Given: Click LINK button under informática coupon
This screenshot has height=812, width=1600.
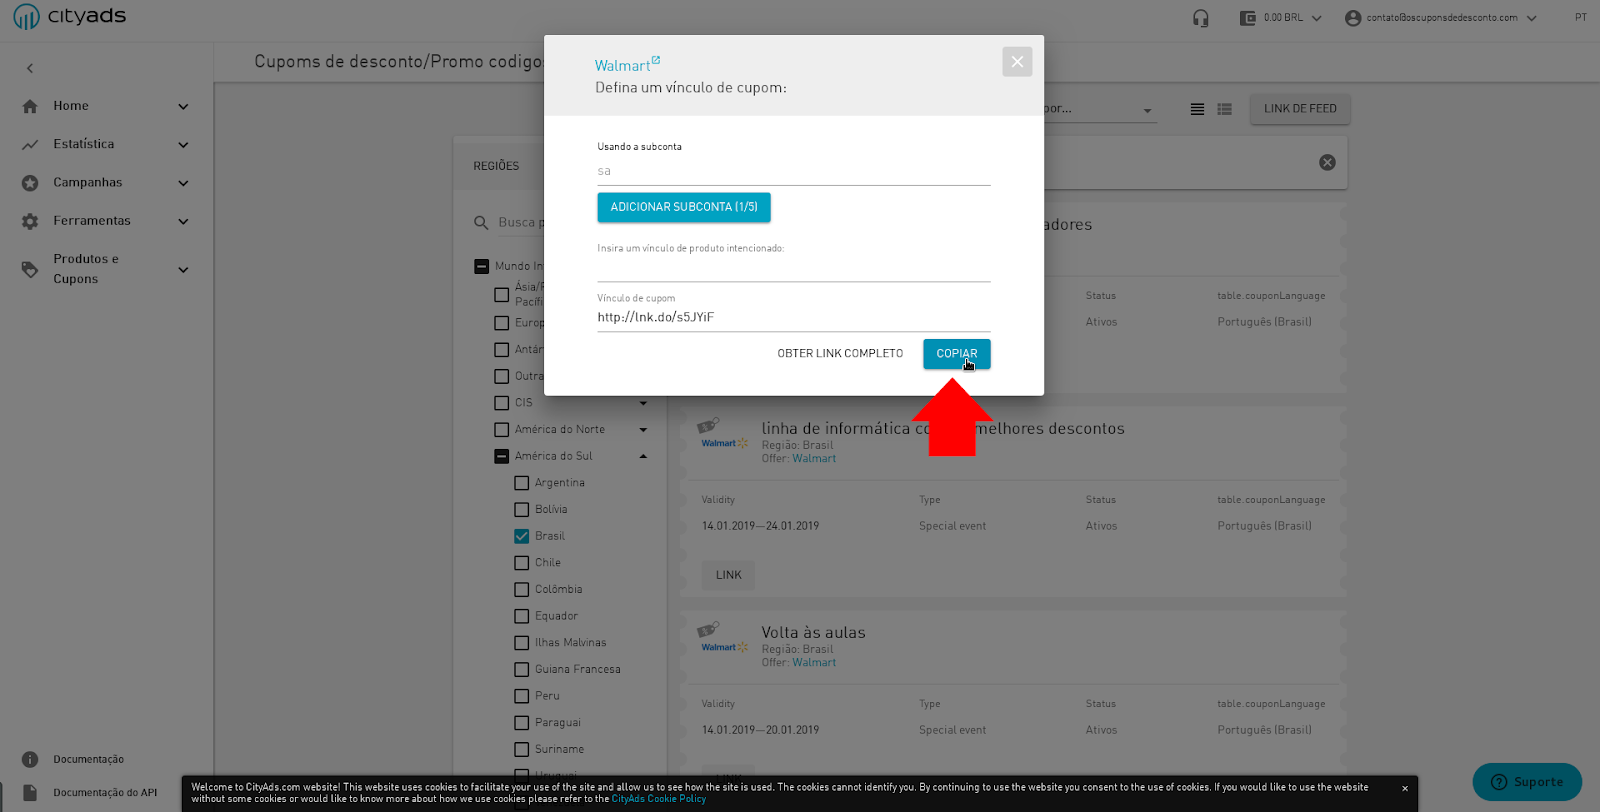Looking at the screenshot, I should pos(729,575).
